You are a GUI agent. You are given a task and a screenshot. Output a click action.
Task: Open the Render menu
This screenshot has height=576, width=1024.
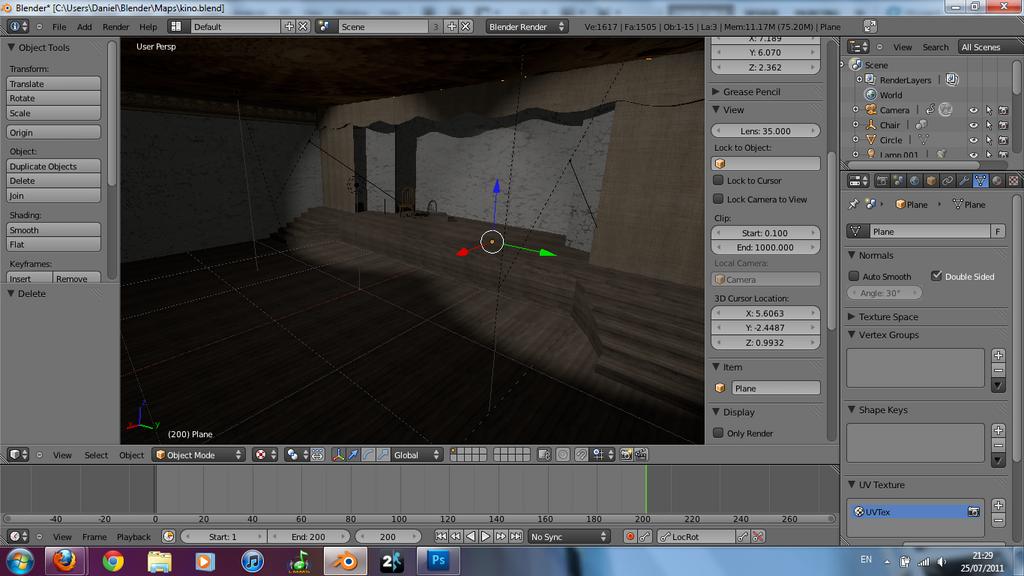pyautogui.click(x=116, y=27)
